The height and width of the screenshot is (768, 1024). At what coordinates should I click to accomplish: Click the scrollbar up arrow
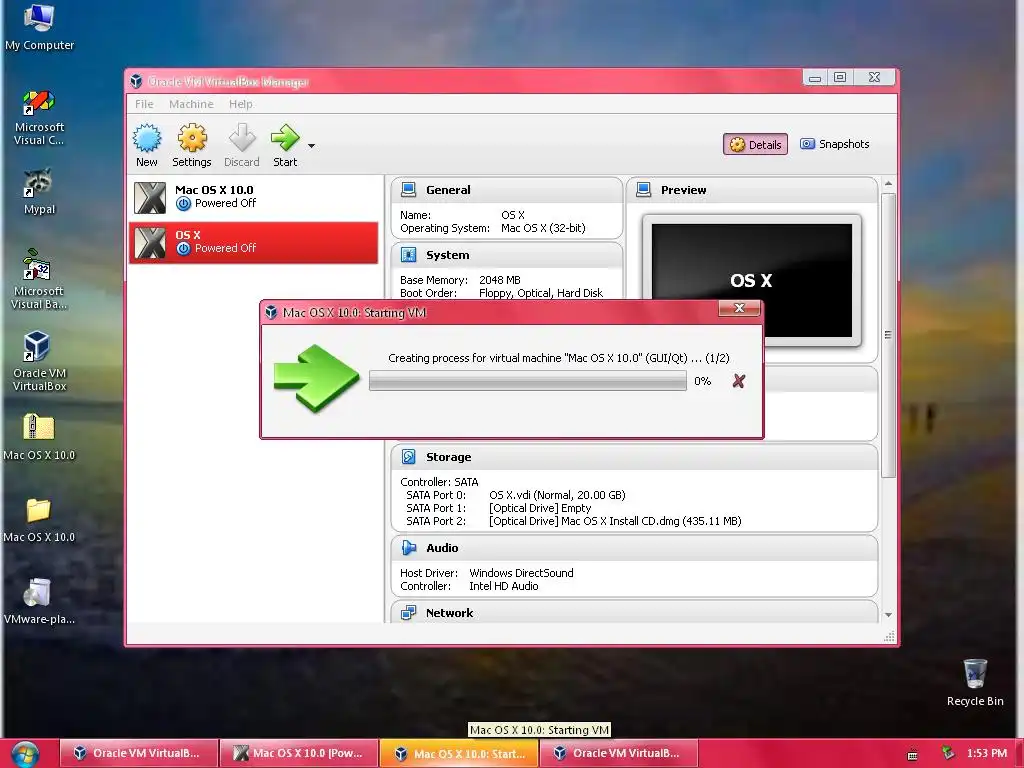pyautogui.click(x=888, y=184)
